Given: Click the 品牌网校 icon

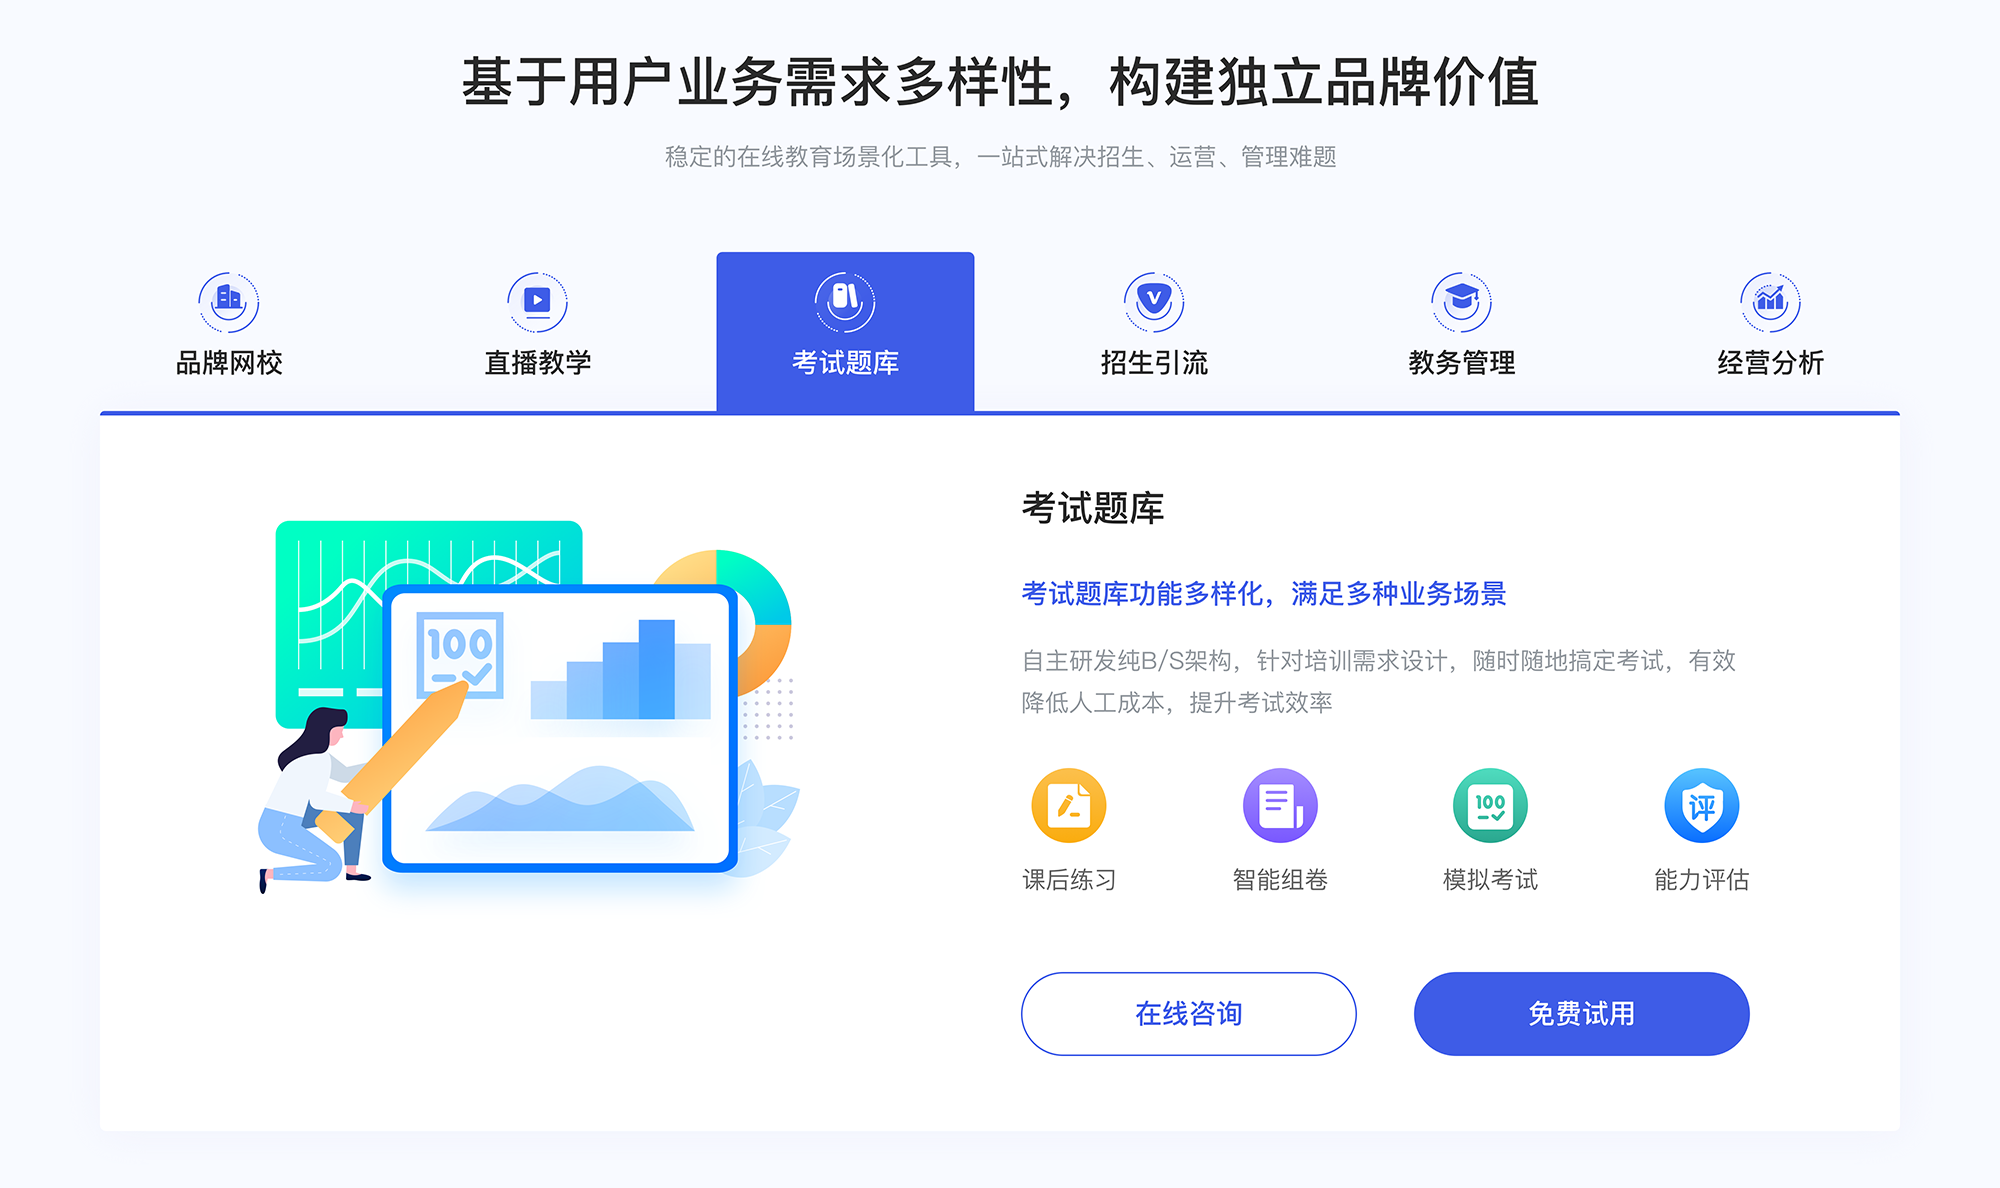Looking at the screenshot, I should (x=226, y=297).
